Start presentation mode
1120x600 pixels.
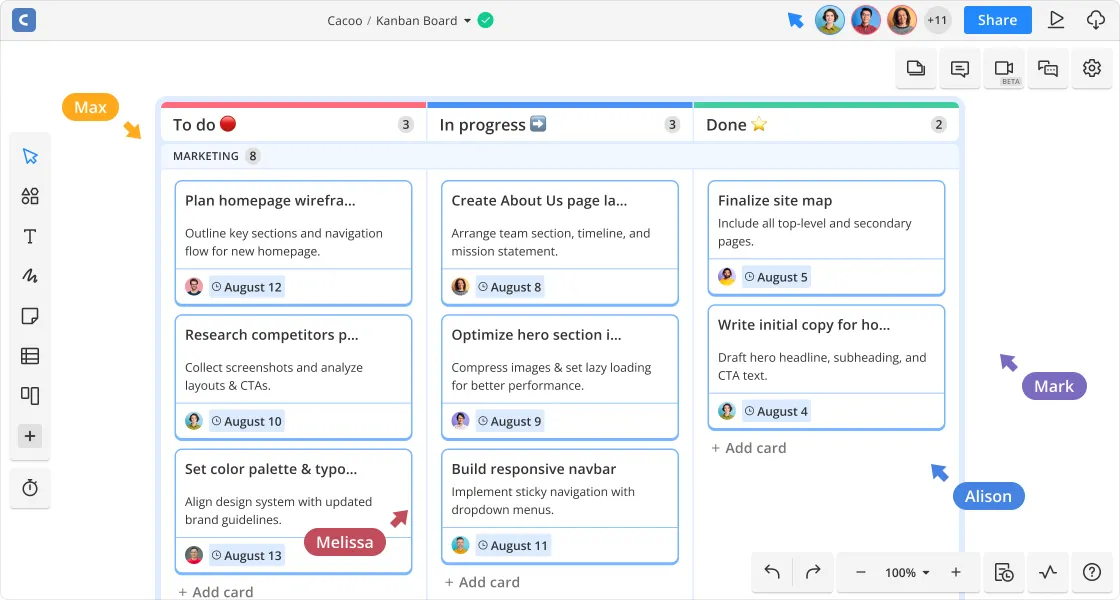[1056, 20]
